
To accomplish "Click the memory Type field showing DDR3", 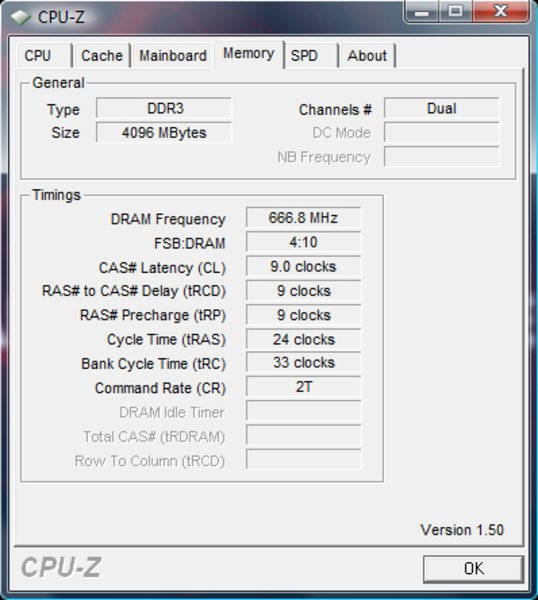I will 164,108.
